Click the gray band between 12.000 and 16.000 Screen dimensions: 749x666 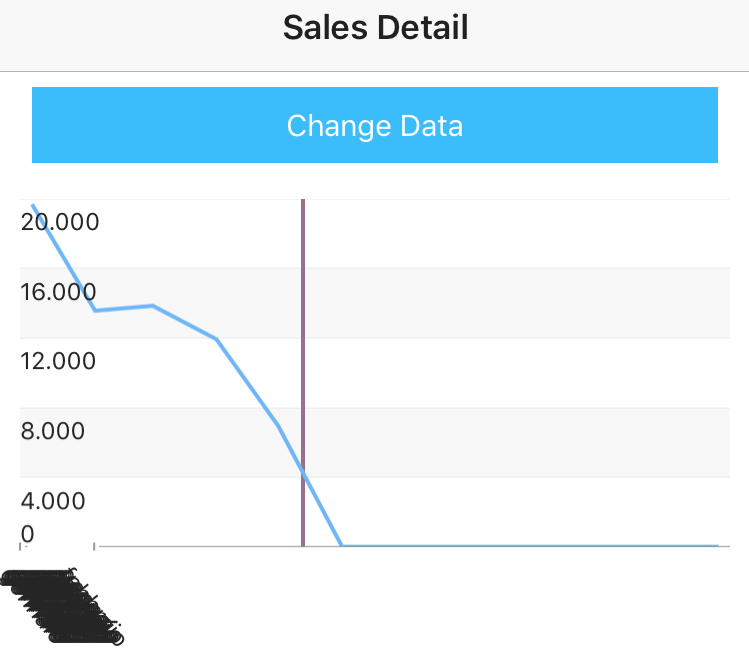pyautogui.click(x=450, y=303)
